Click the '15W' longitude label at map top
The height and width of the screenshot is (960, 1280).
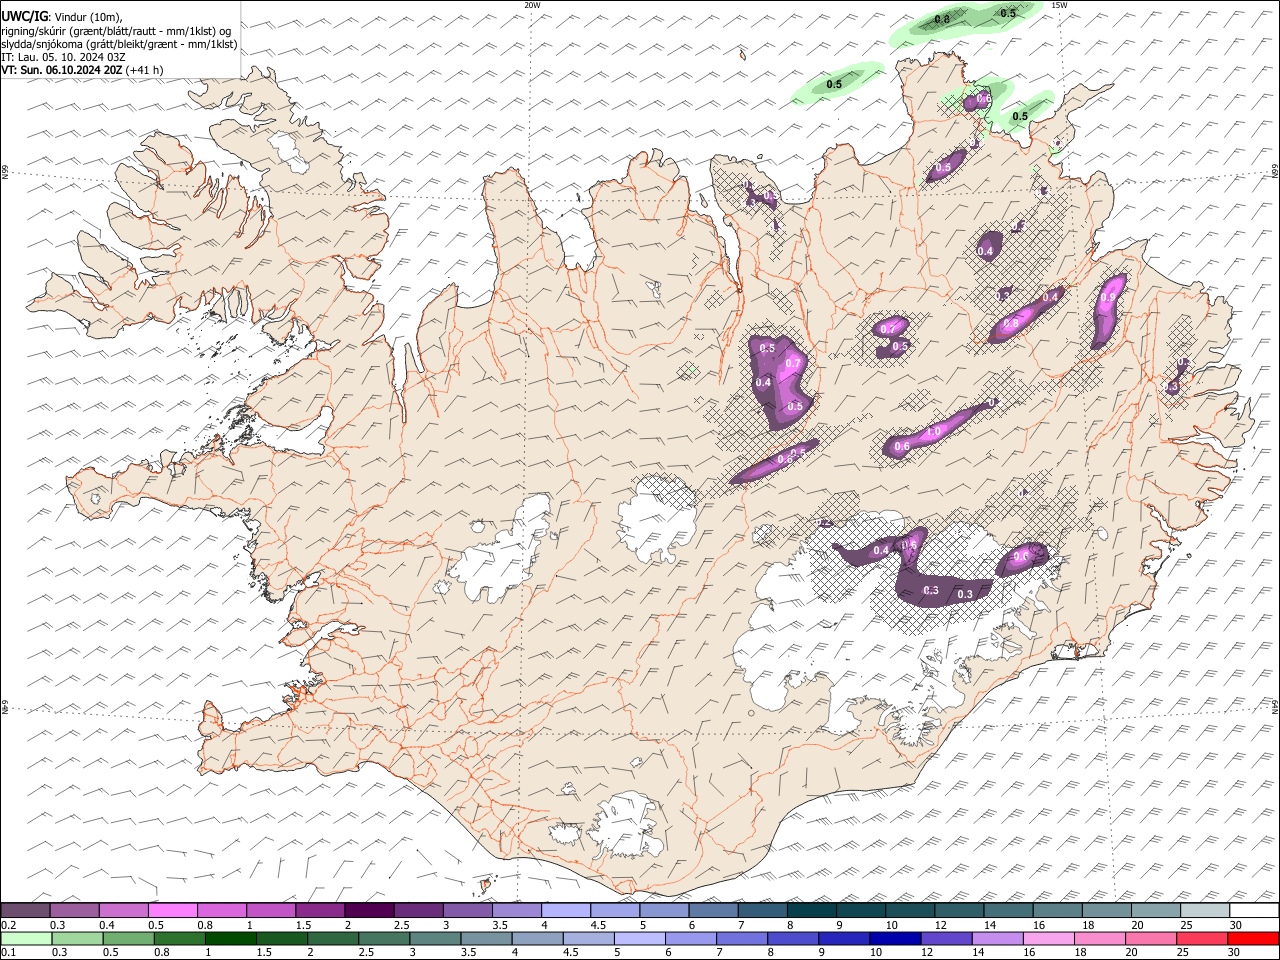coord(1059,5)
